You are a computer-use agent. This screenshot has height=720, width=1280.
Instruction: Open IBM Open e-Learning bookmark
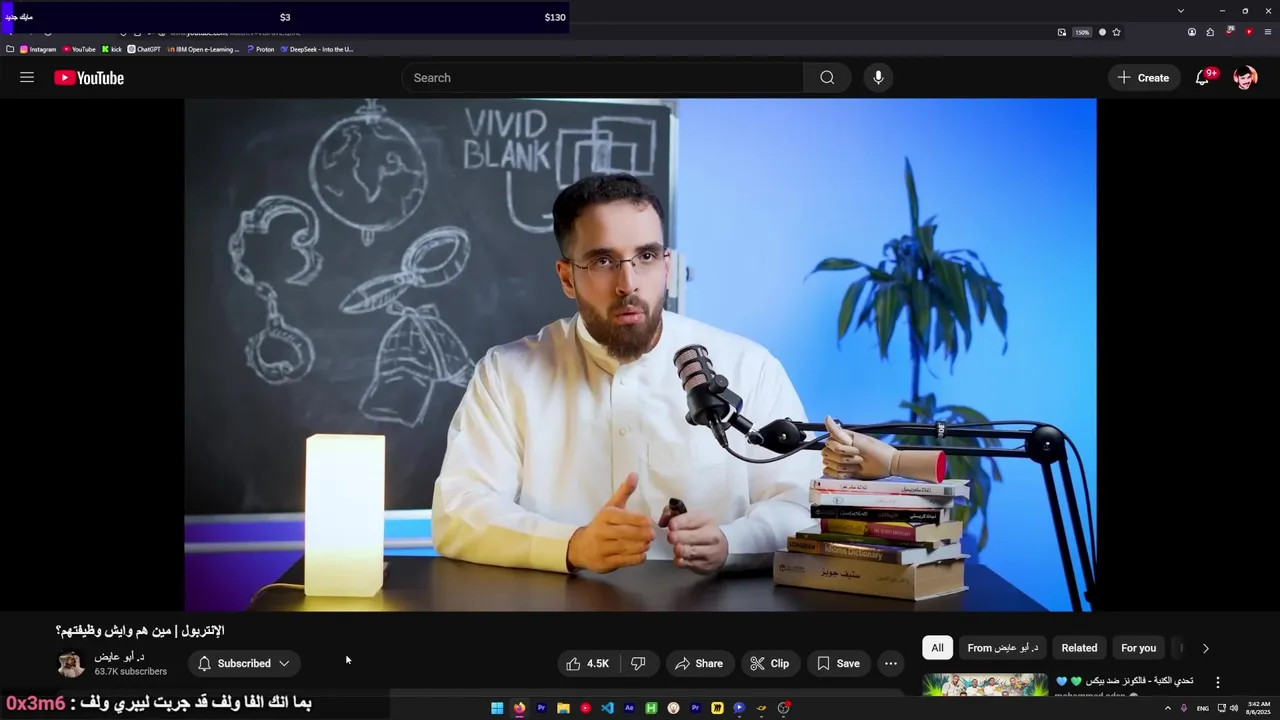pos(204,49)
